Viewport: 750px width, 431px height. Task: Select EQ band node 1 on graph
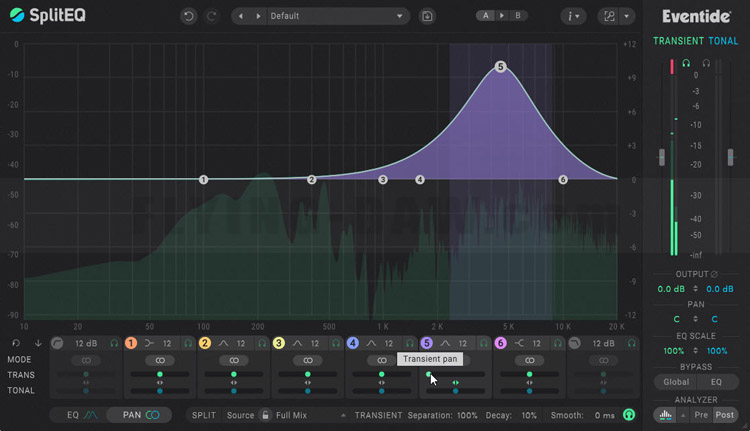[203, 180]
